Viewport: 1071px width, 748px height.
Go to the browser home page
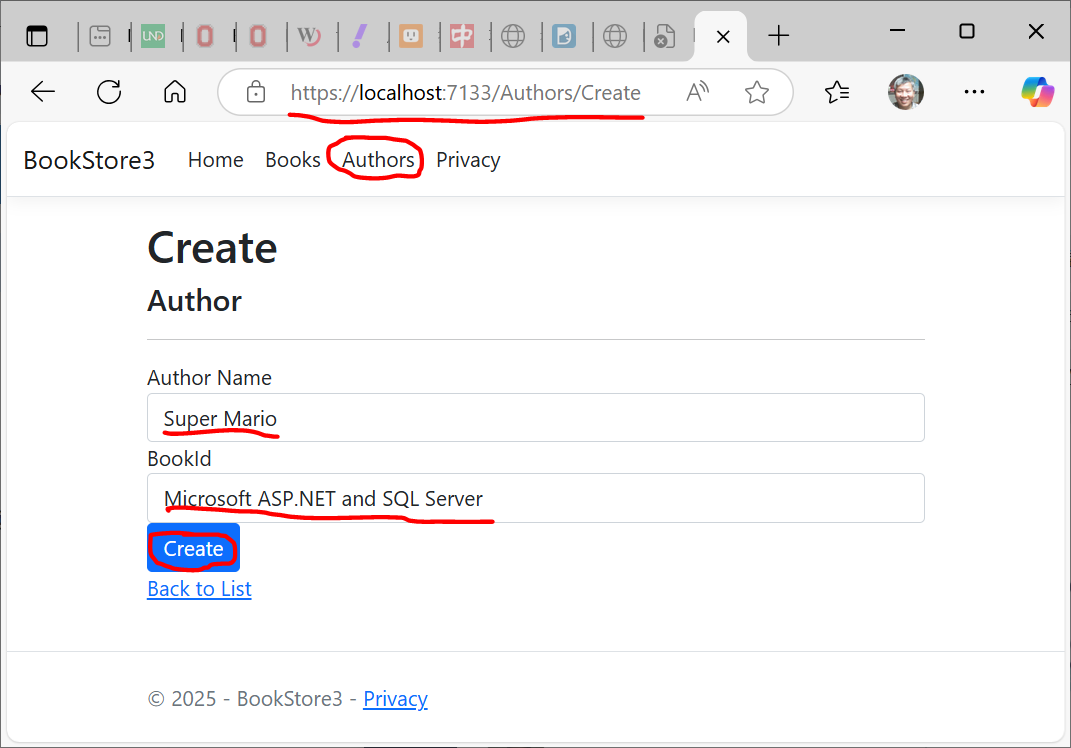coord(175,92)
